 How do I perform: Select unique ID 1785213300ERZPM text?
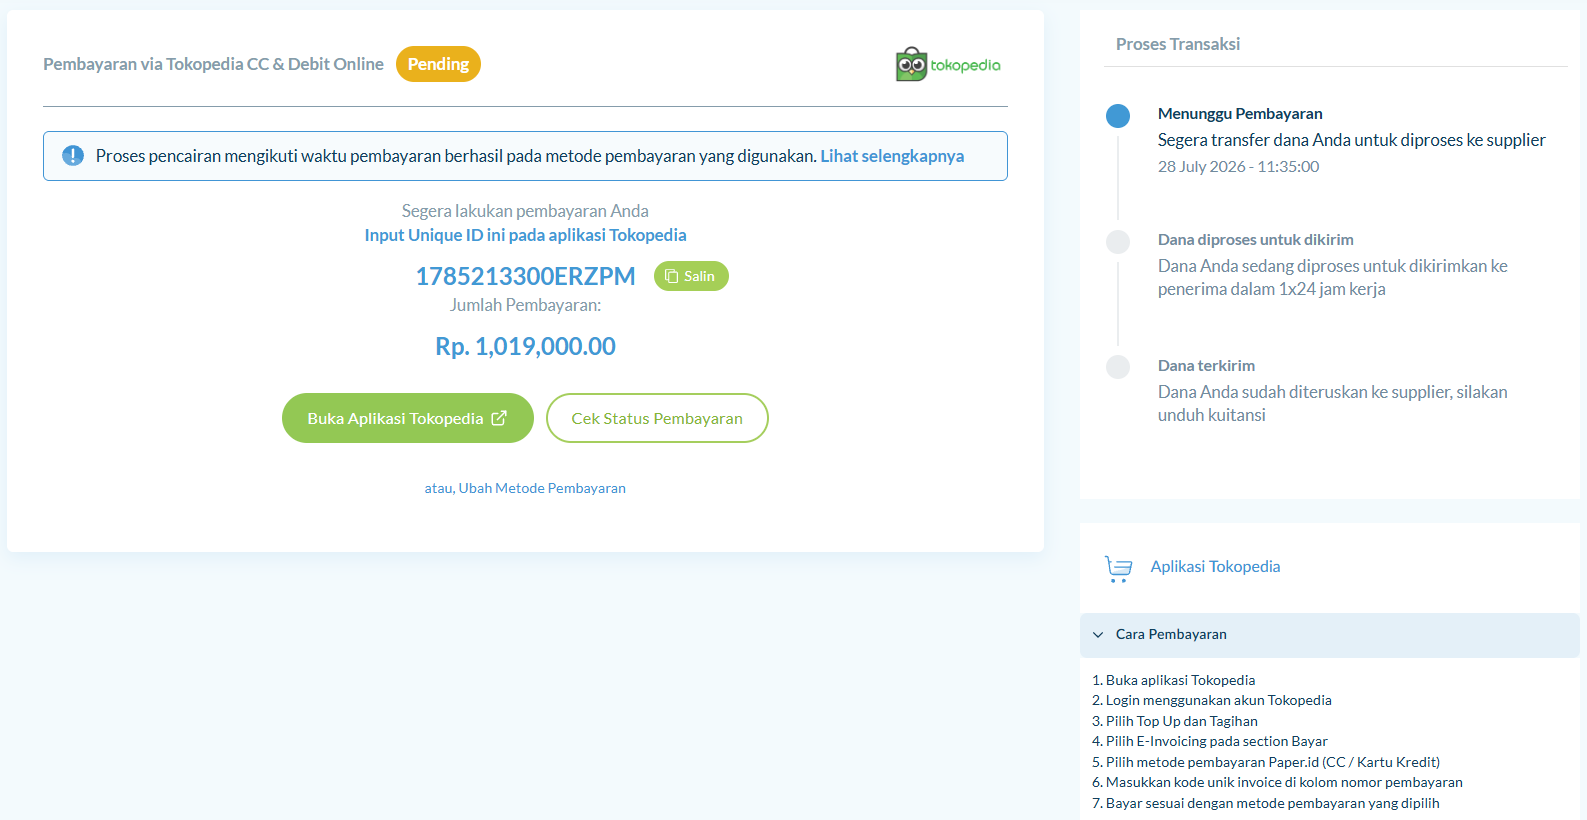click(x=525, y=276)
